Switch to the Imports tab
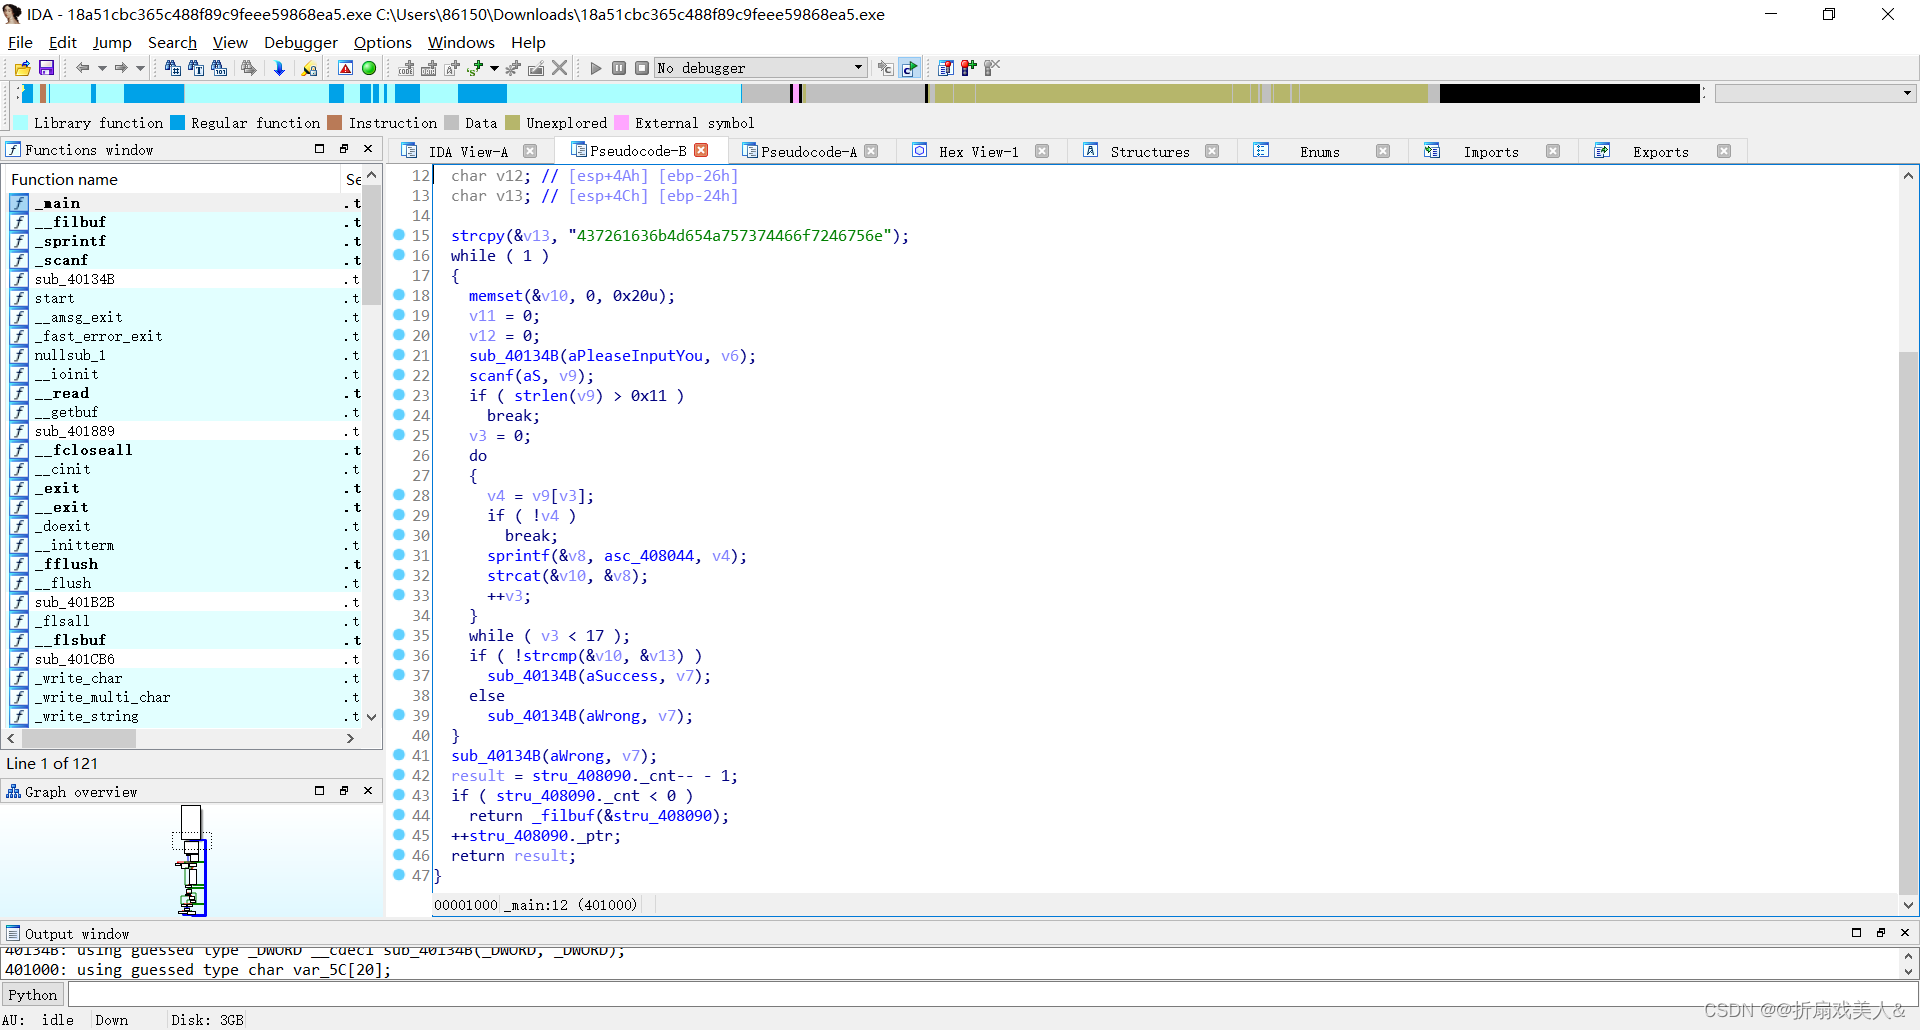 tap(1490, 152)
